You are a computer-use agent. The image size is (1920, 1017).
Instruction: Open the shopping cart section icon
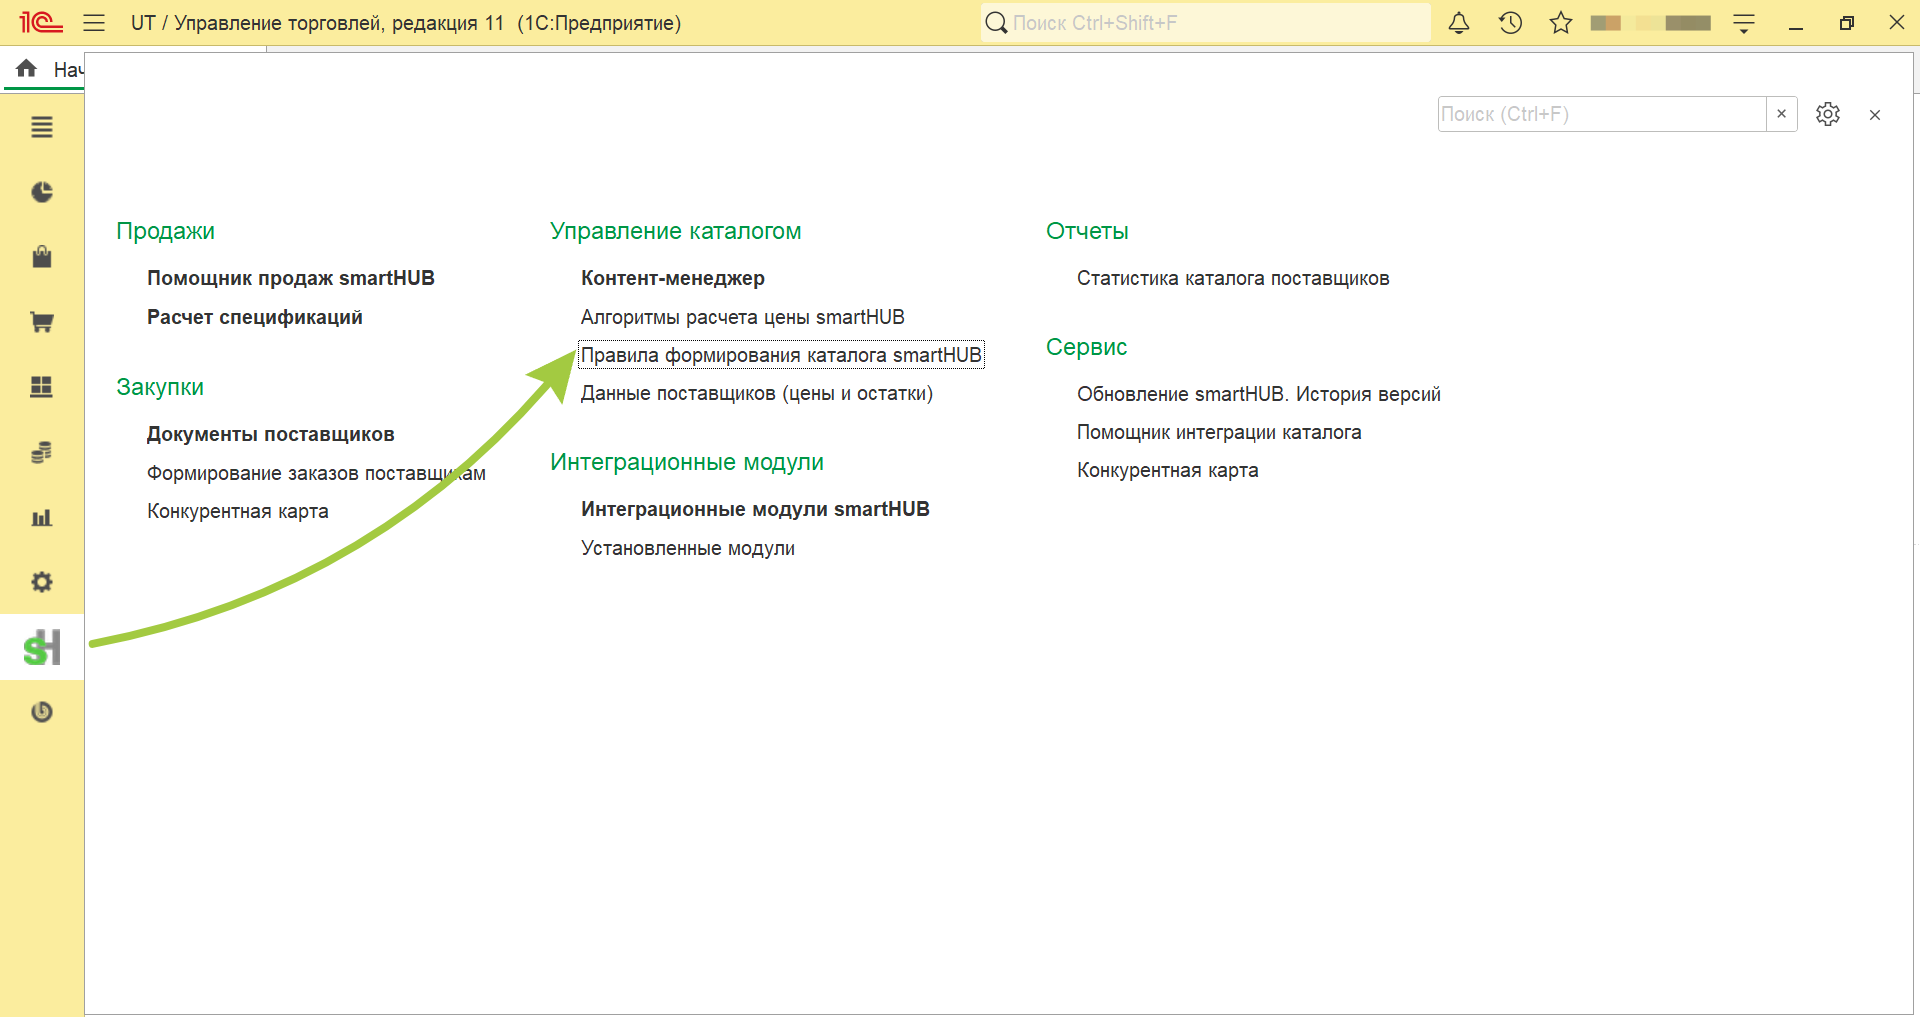(x=42, y=322)
